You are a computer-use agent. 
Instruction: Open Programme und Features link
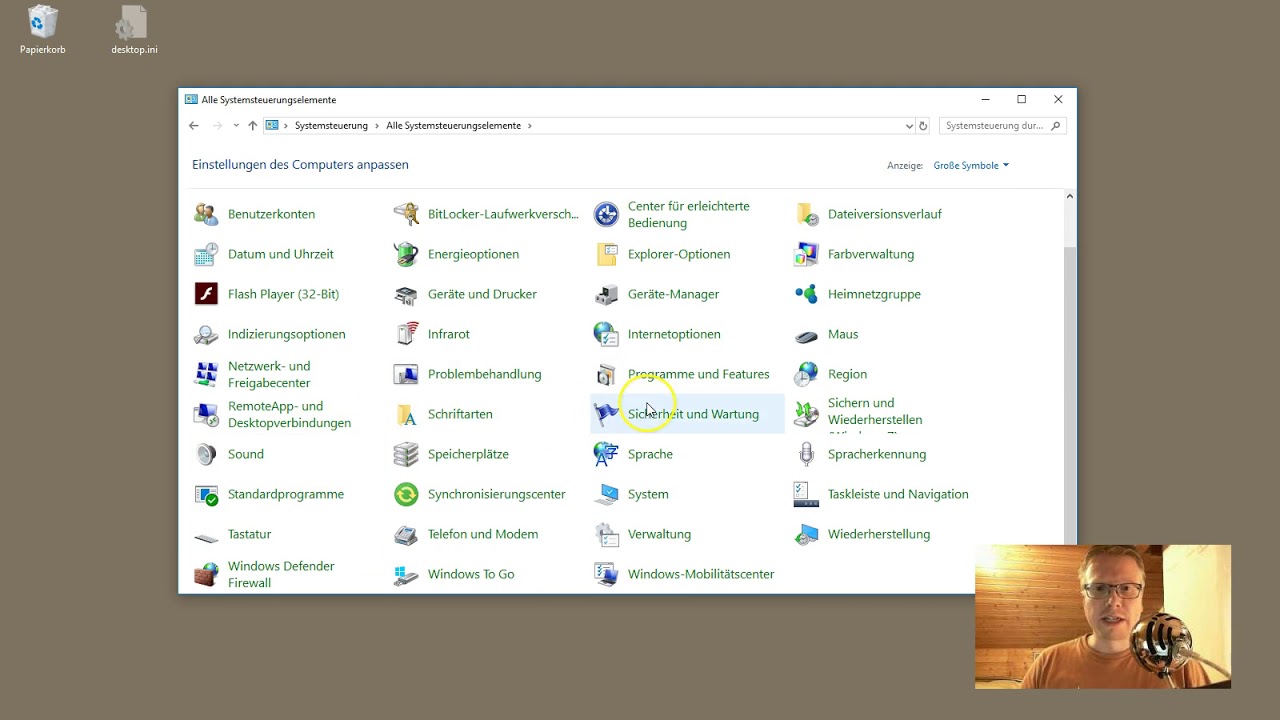pos(699,374)
